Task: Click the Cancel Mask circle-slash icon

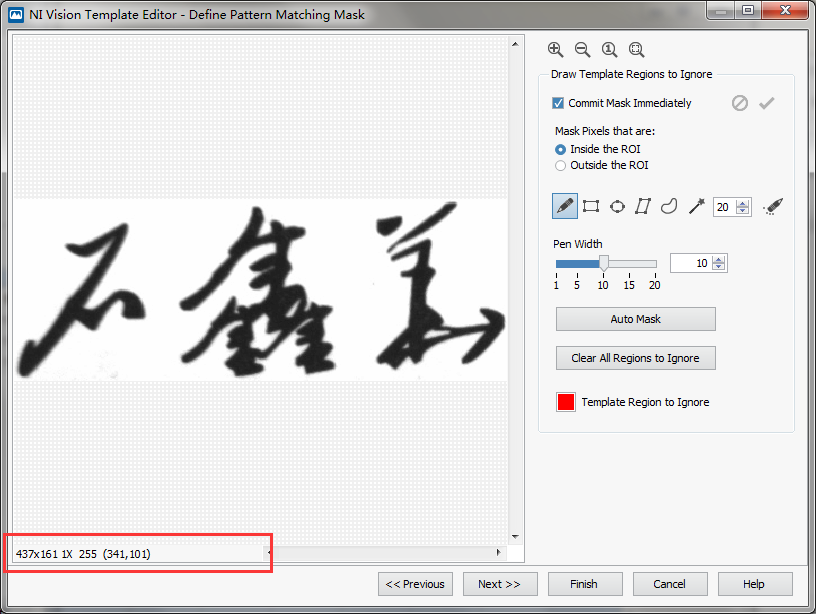Action: click(x=740, y=103)
